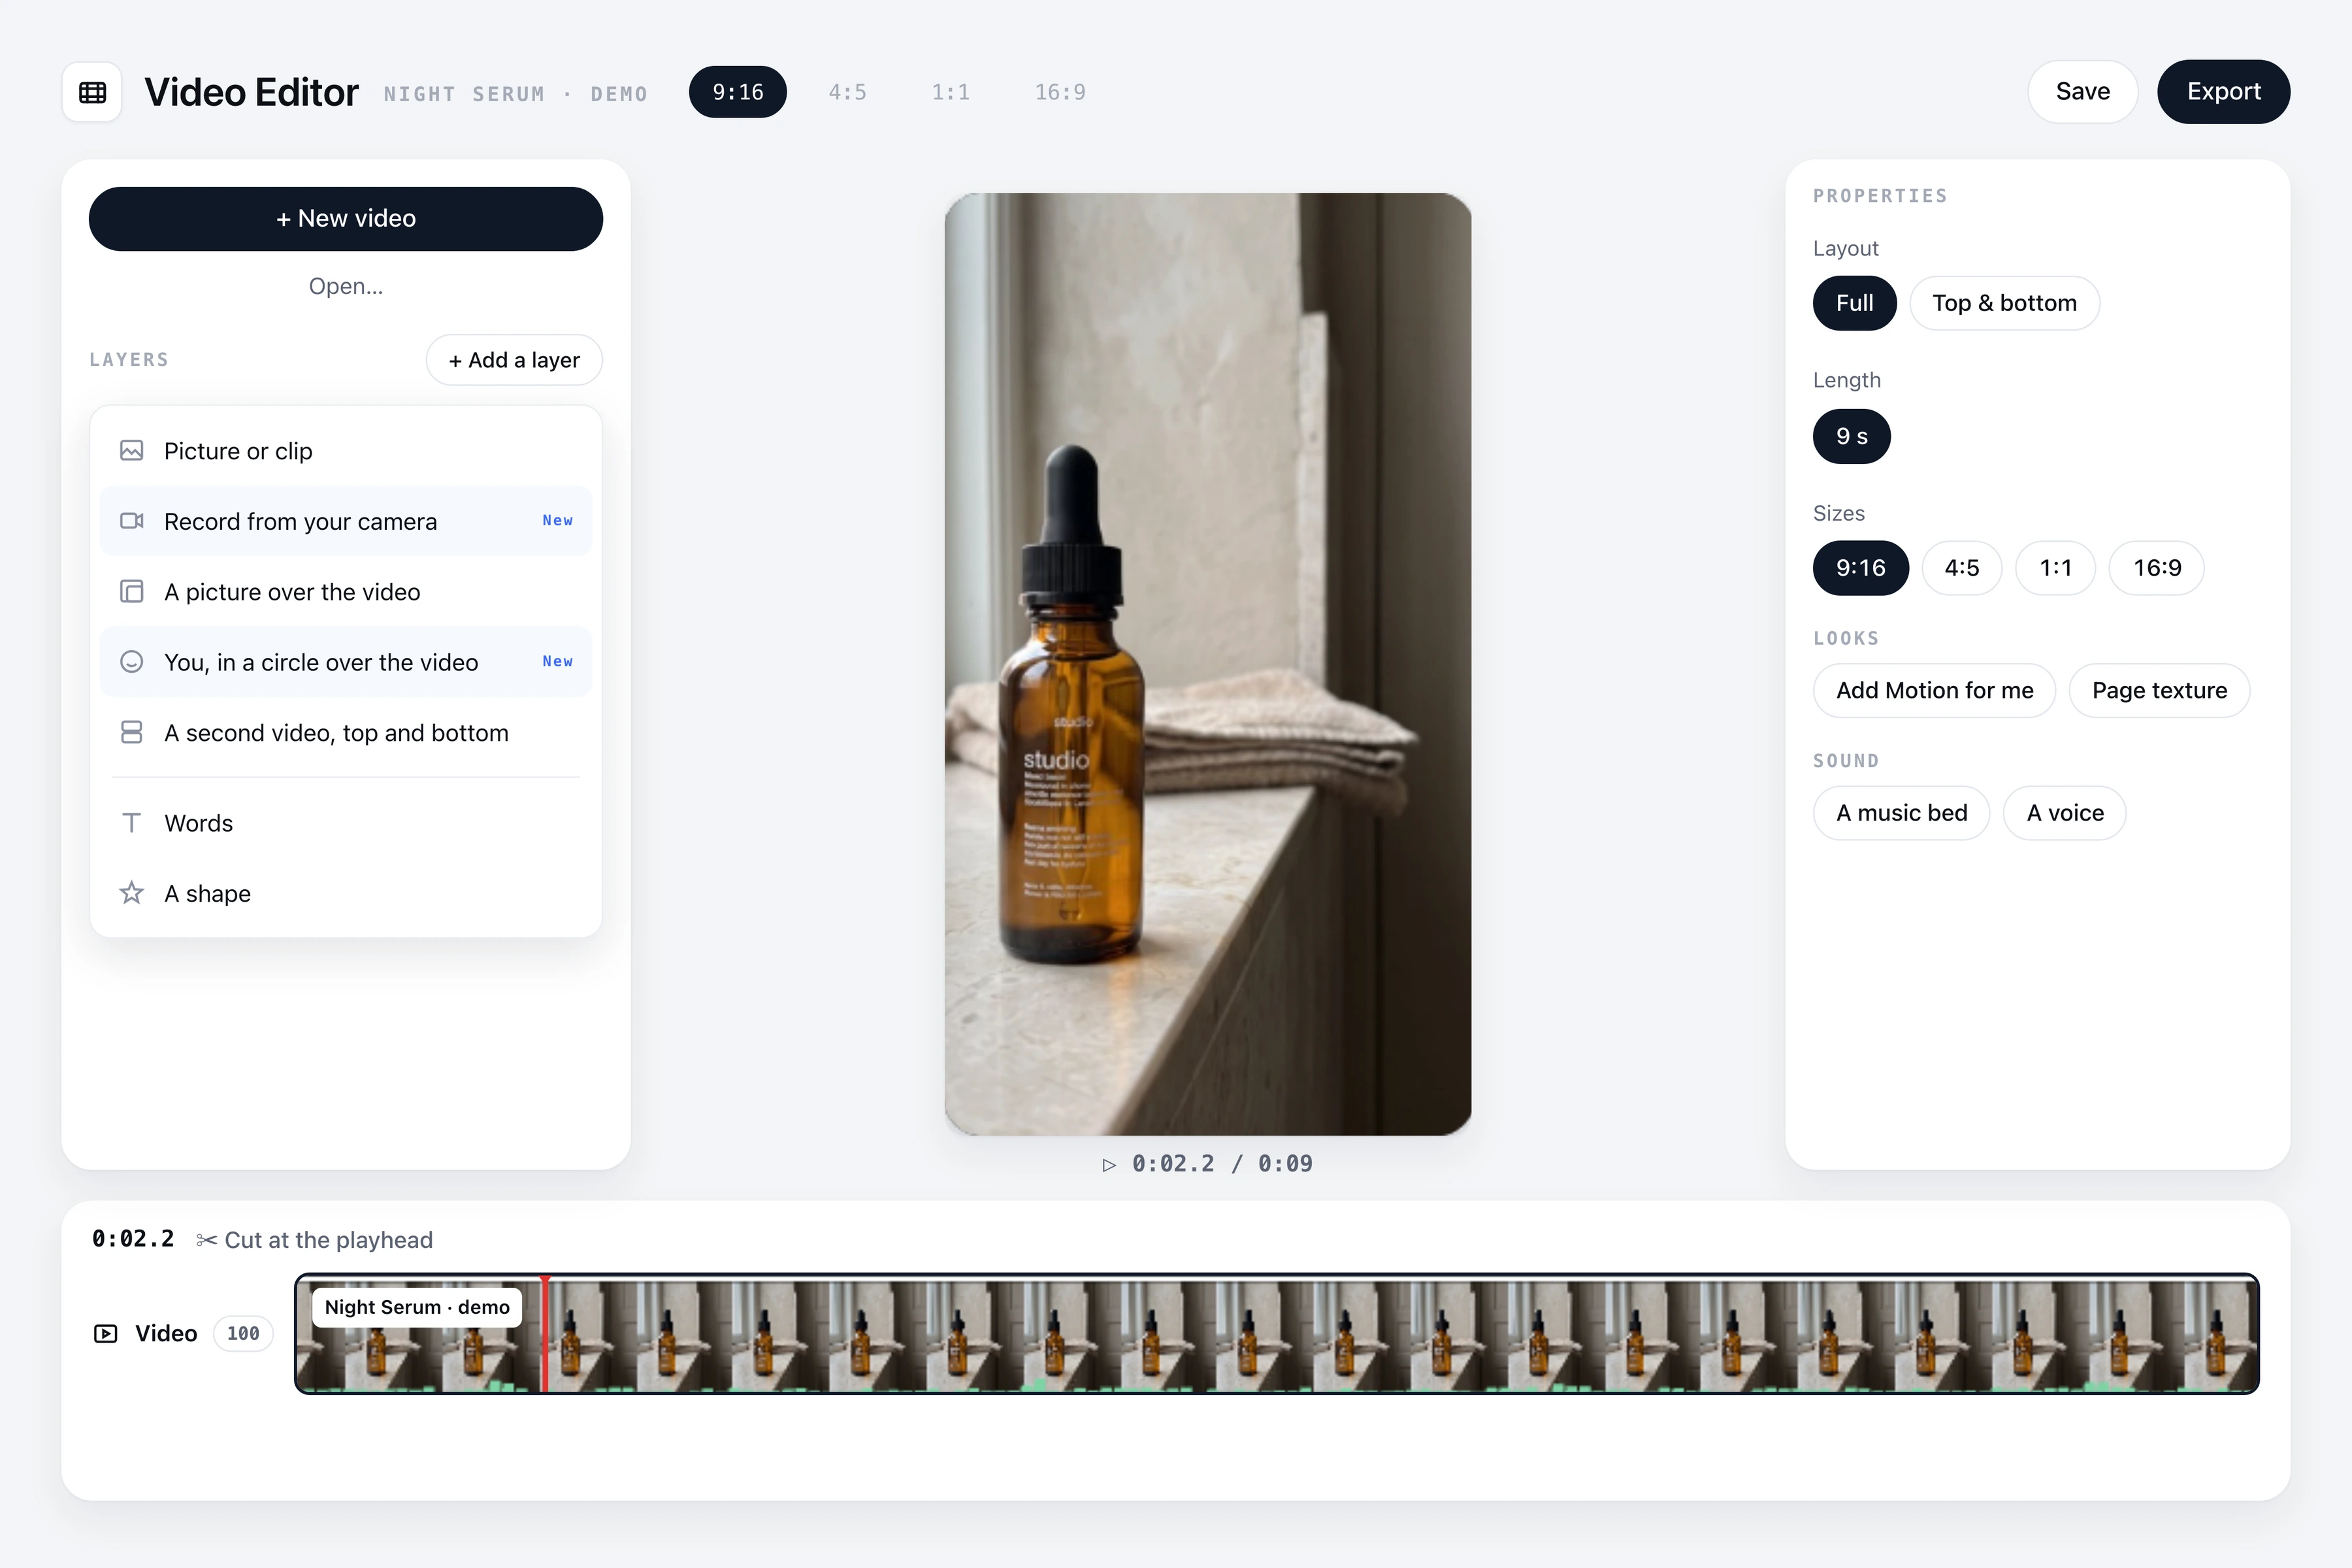Click the T icon beside Words
This screenshot has height=1568, width=2352.
[131, 823]
